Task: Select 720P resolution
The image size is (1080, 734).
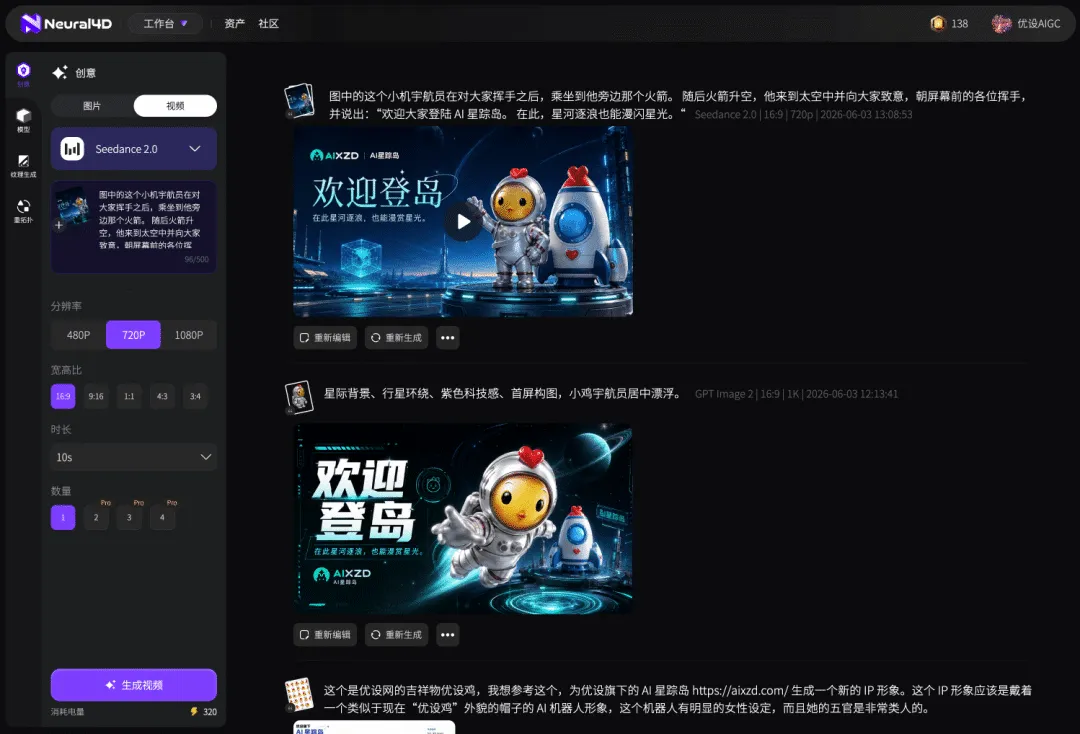Action: [134, 335]
